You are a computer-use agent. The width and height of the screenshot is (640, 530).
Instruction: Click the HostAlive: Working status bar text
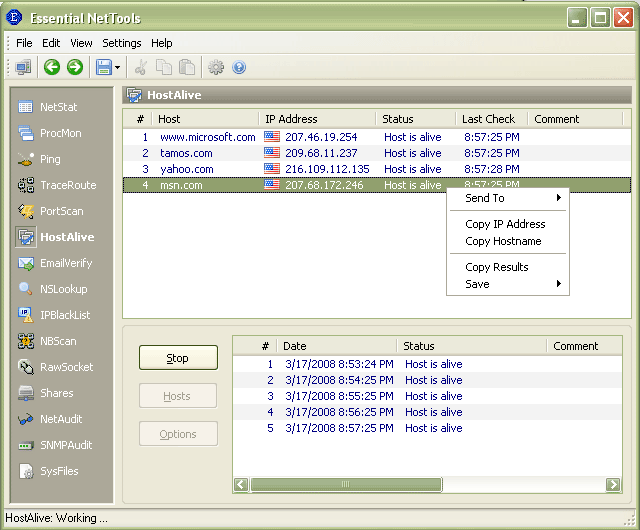pos(56,518)
